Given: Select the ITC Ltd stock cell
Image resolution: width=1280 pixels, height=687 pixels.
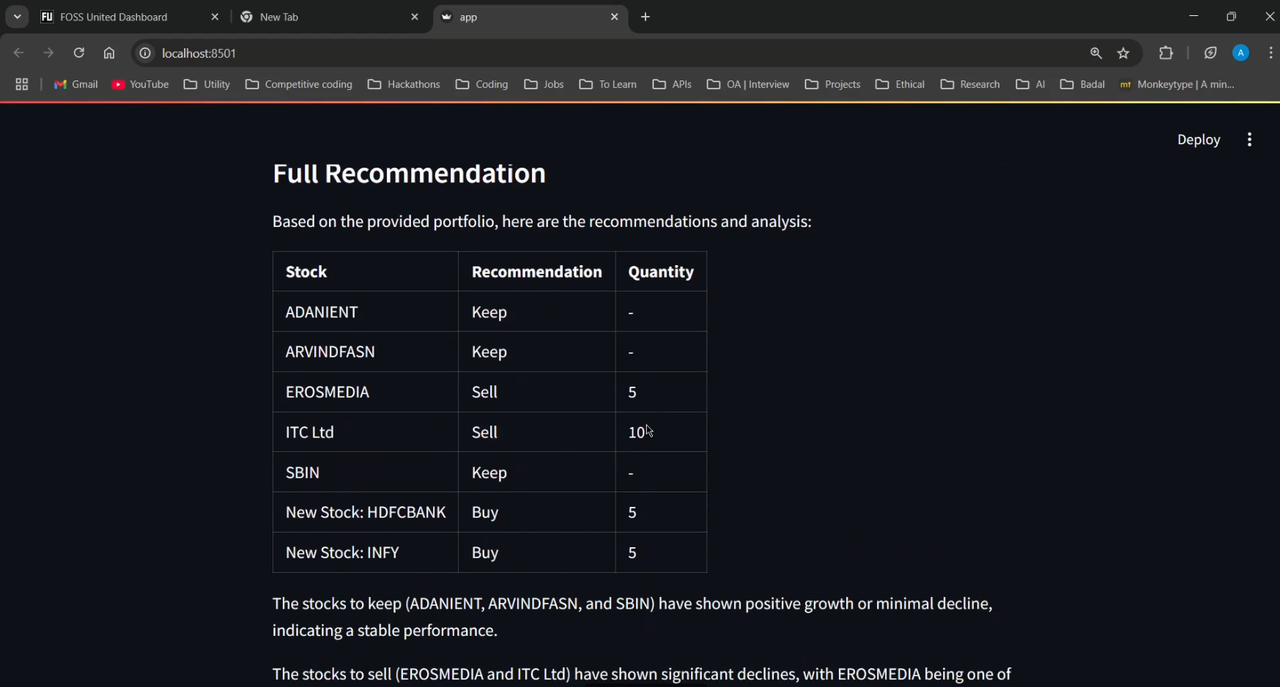Looking at the screenshot, I should point(365,432).
